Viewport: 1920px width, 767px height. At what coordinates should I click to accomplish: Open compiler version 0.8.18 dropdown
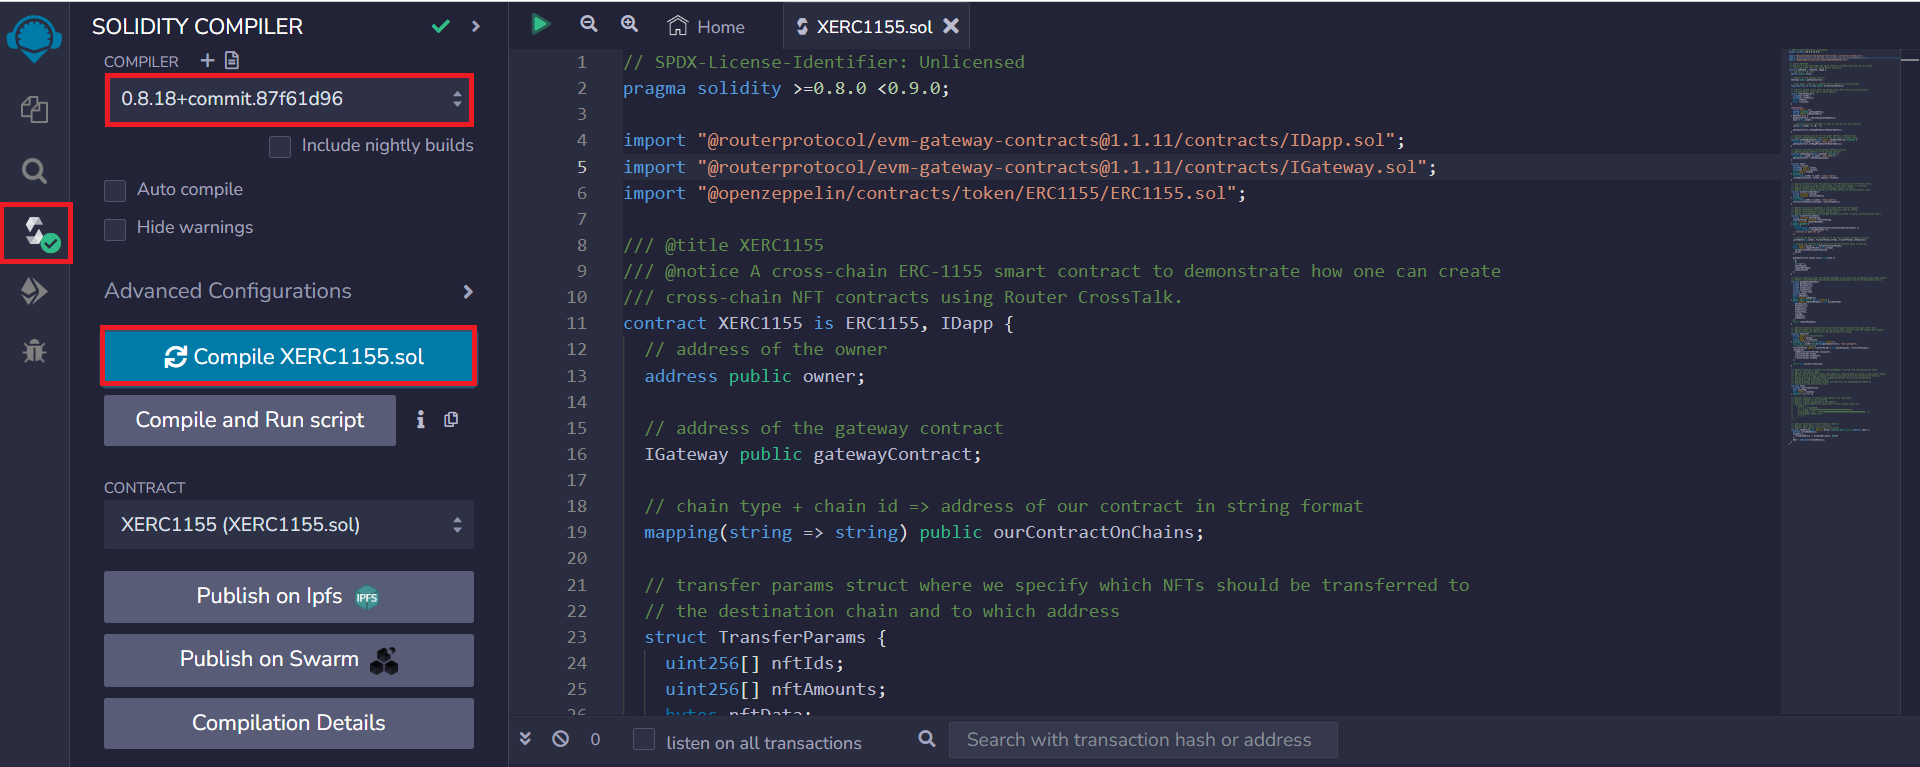pyautogui.click(x=289, y=99)
